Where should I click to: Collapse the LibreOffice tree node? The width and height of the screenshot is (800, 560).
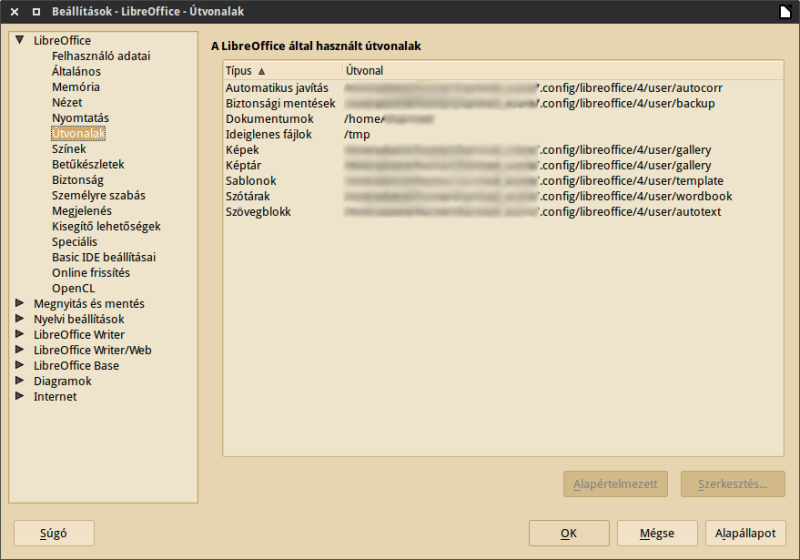coord(20,40)
